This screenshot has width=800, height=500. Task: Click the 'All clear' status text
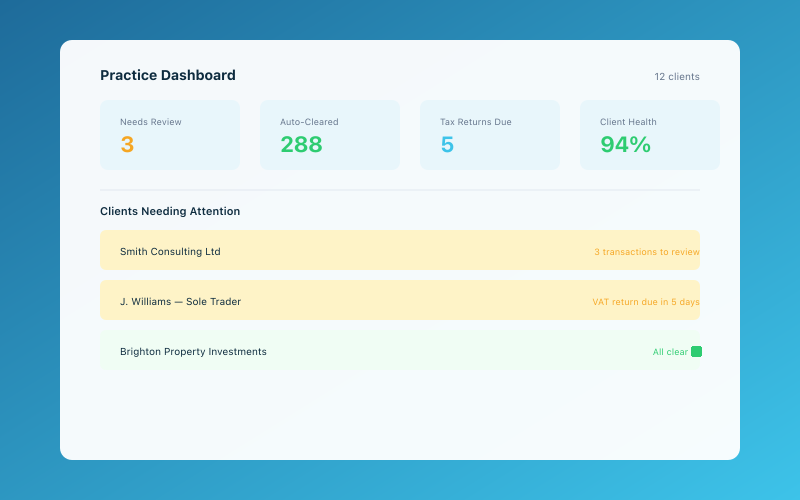[670, 352]
